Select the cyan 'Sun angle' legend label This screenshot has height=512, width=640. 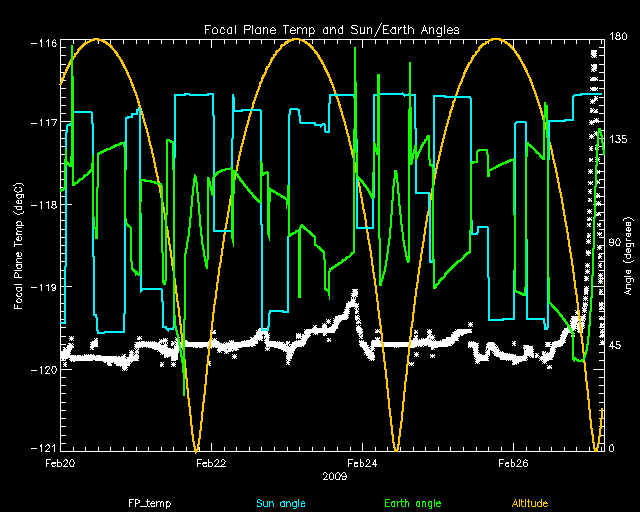coord(279,503)
